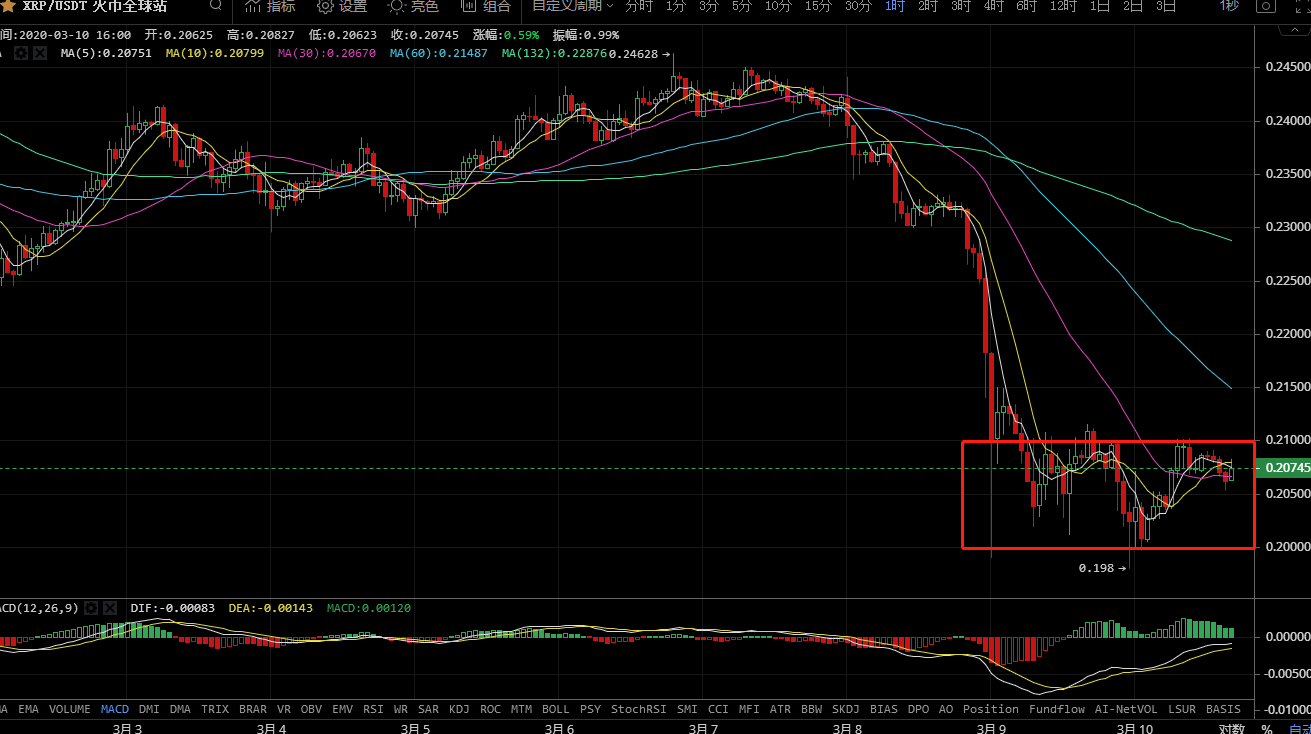This screenshot has width=1311, height=734.
Task: Toggle 亮色 light theme
Action: (x=413, y=6)
